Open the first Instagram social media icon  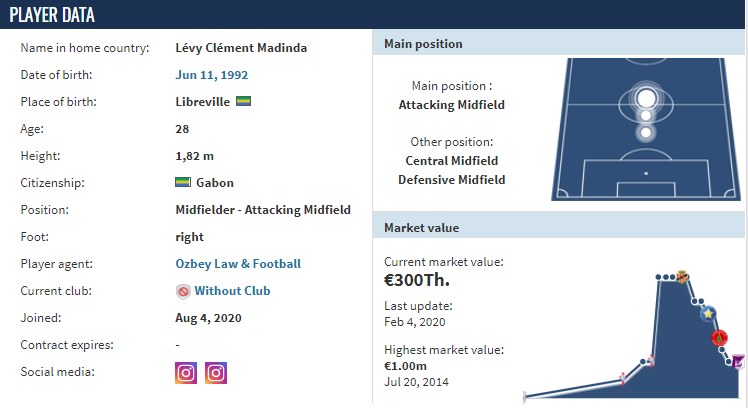coord(186,373)
